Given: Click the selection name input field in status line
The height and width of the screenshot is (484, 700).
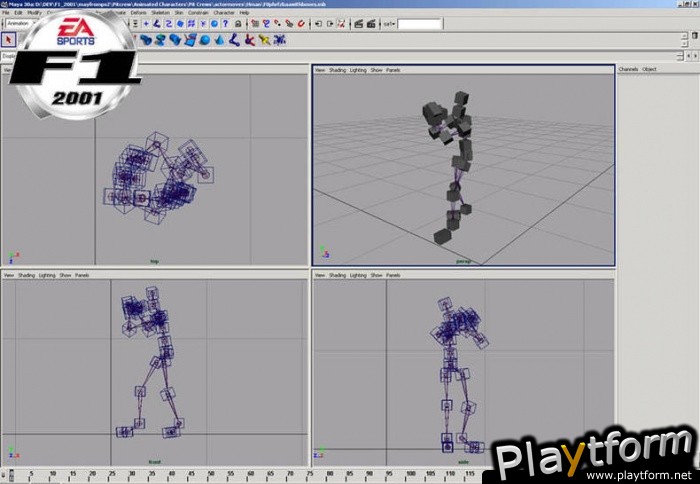Looking at the screenshot, I should pyautogui.click(x=419, y=23).
